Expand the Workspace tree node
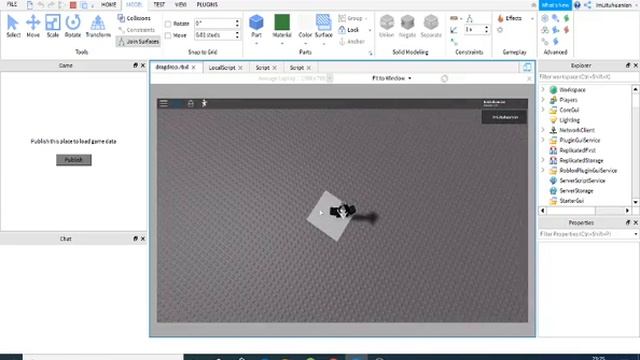This screenshot has height=360, width=640. pos(543,90)
